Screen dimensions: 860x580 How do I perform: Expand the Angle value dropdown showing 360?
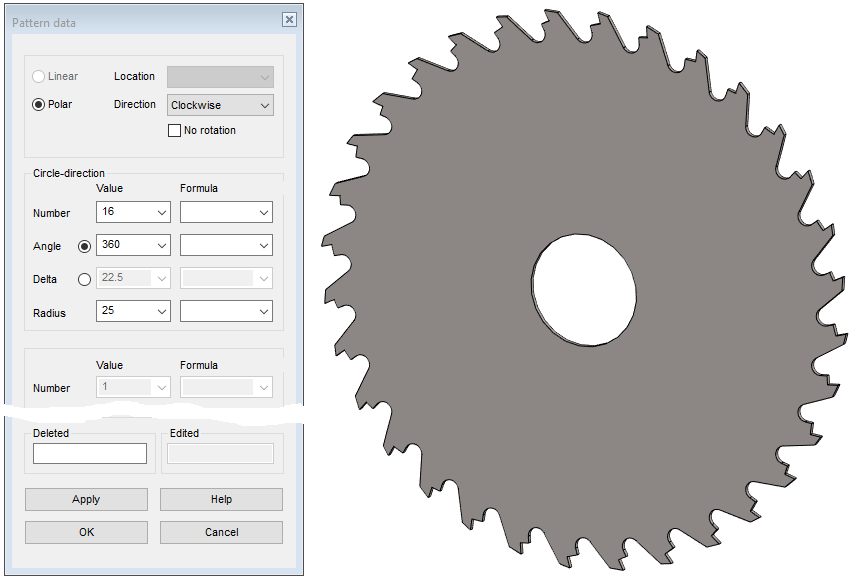(162, 245)
